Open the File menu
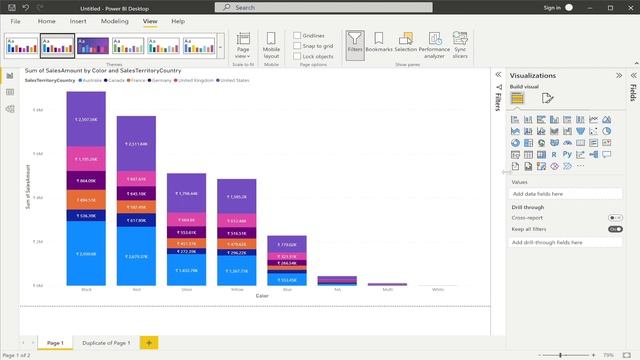Viewport: 640px width, 360px height. pyautogui.click(x=16, y=21)
